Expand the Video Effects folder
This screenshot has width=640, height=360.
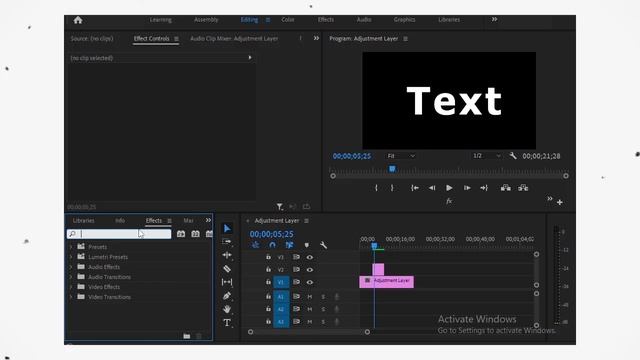pyautogui.click(x=71, y=287)
